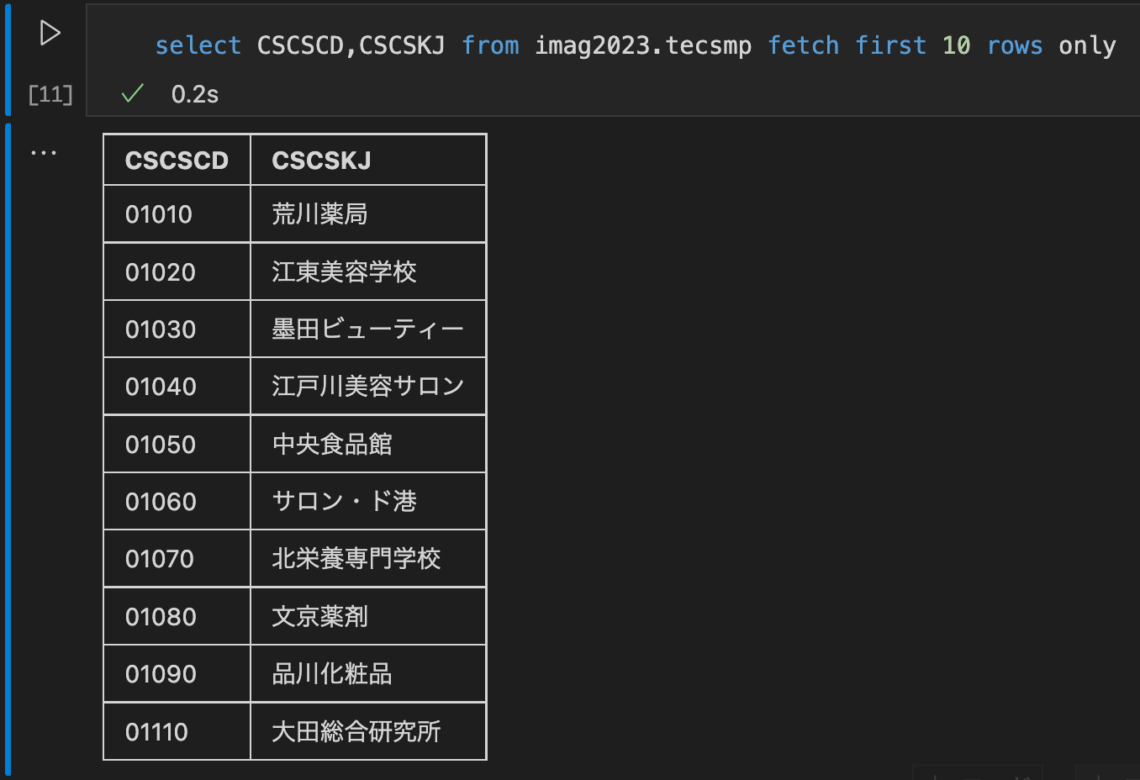
Task: Select the CSCSCD column header
Action: (x=175, y=160)
